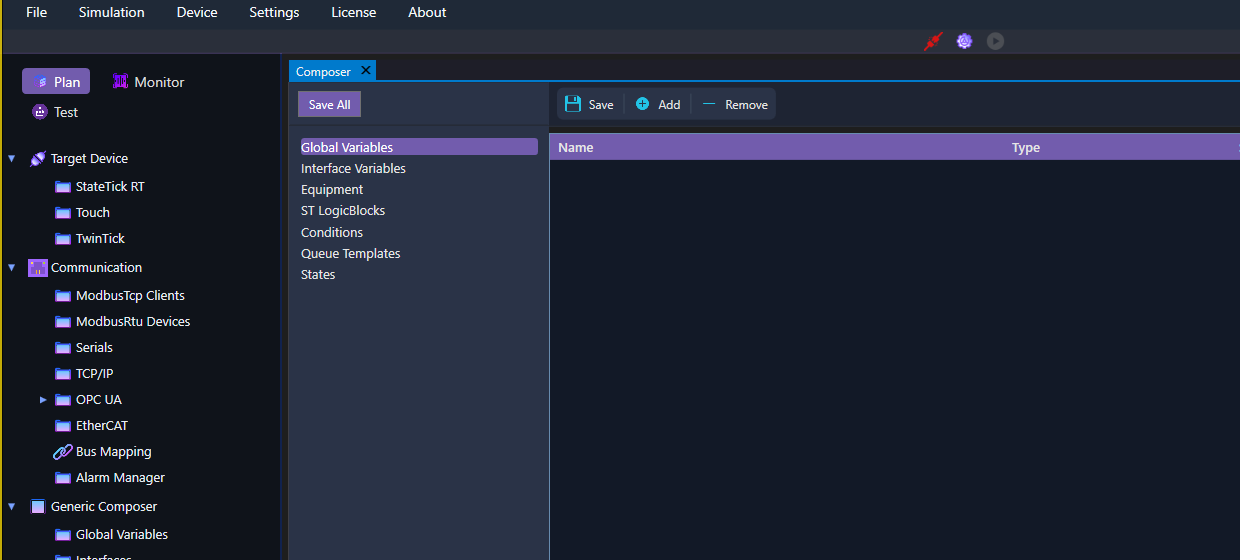This screenshot has width=1240, height=560.
Task: Click the ModbusTcp Clients folder icon
Action: [63, 295]
